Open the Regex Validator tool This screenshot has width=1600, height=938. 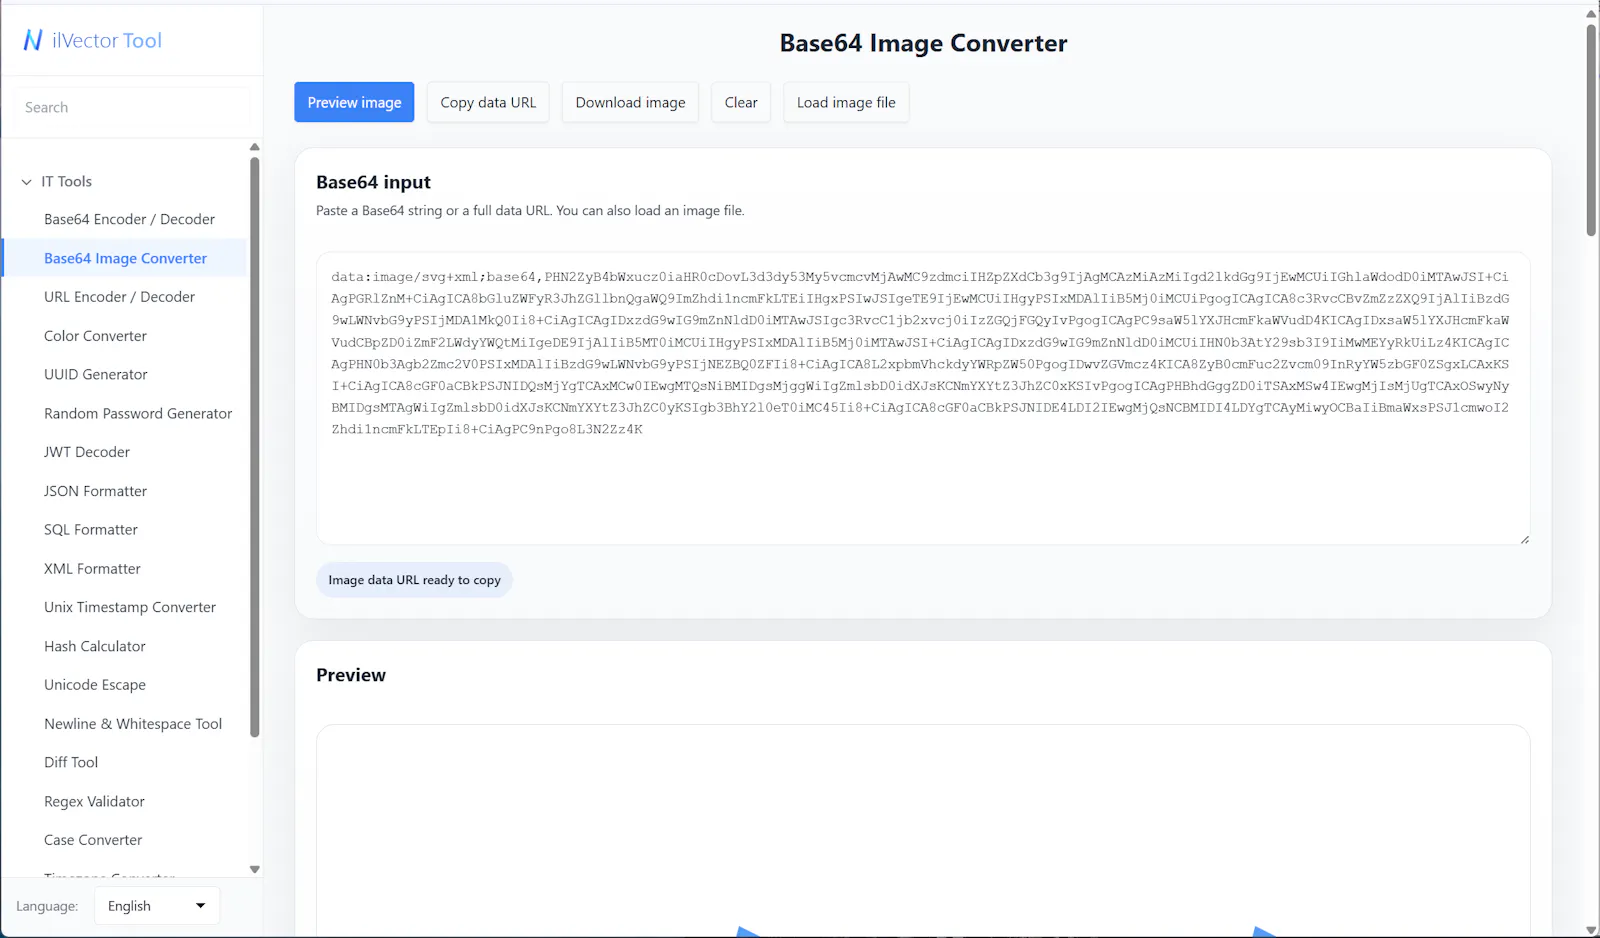[x=94, y=801]
